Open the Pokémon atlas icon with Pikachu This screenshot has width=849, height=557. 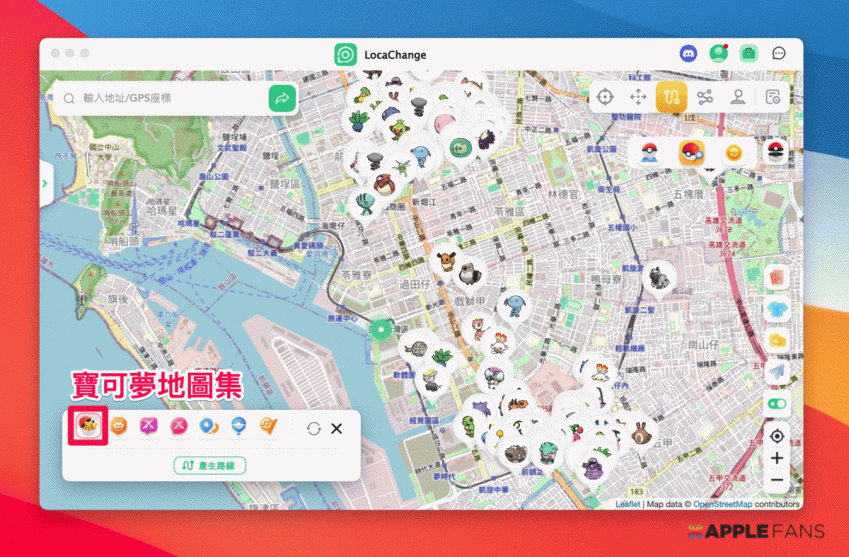point(88,427)
